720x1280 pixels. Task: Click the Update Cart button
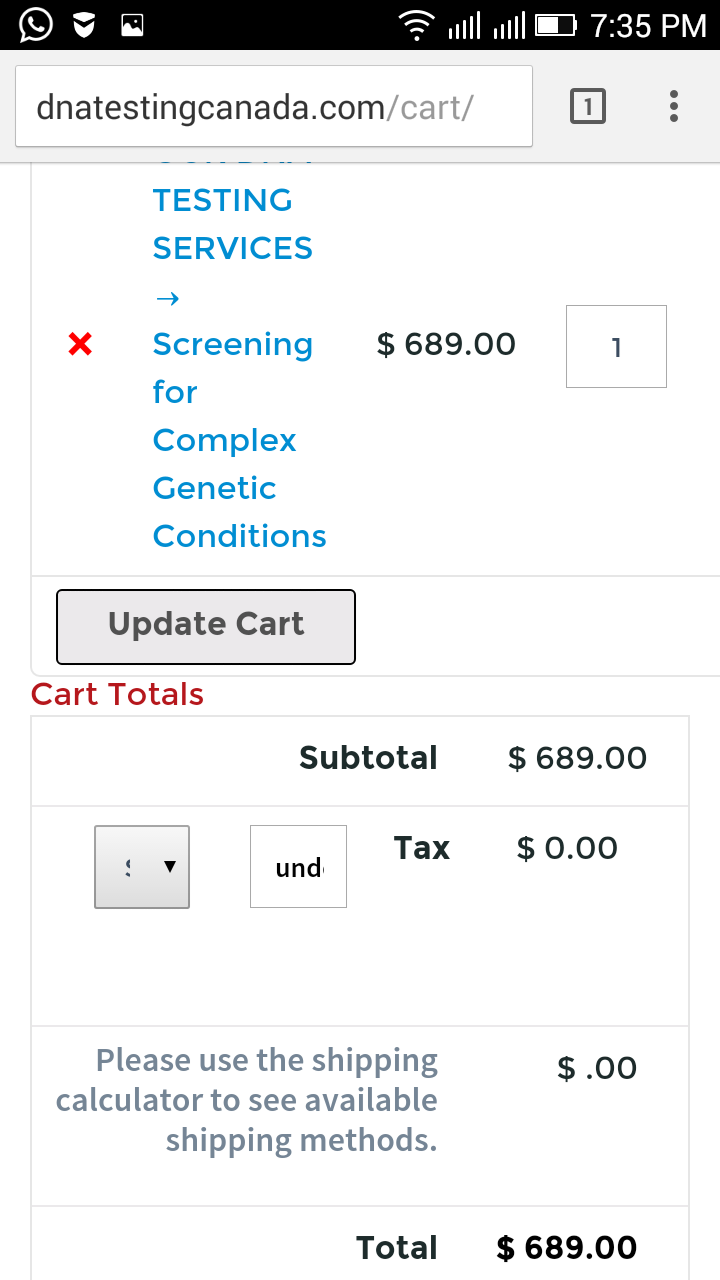click(206, 626)
